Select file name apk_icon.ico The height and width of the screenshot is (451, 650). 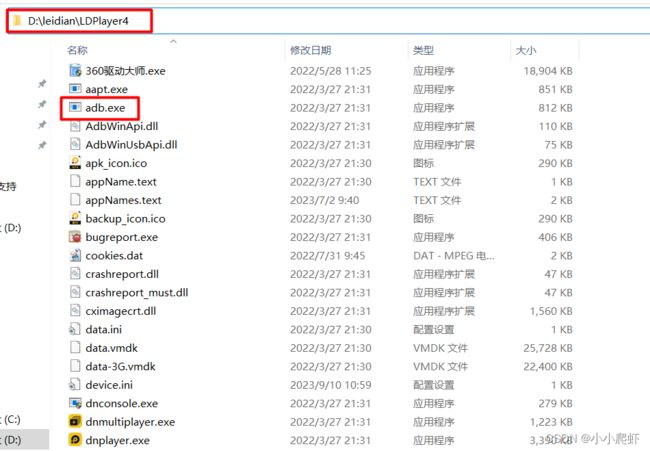tap(116, 163)
